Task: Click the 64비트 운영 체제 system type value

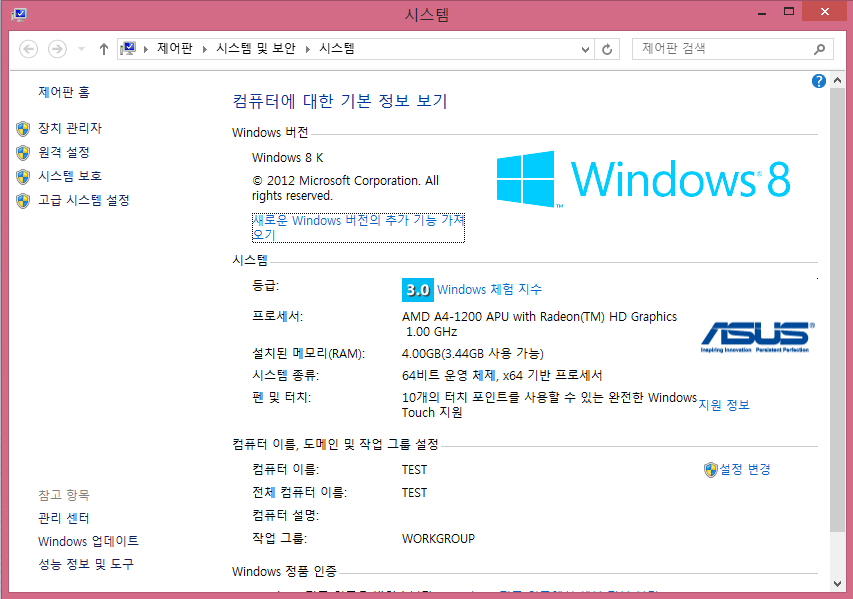Action: coord(502,375)
